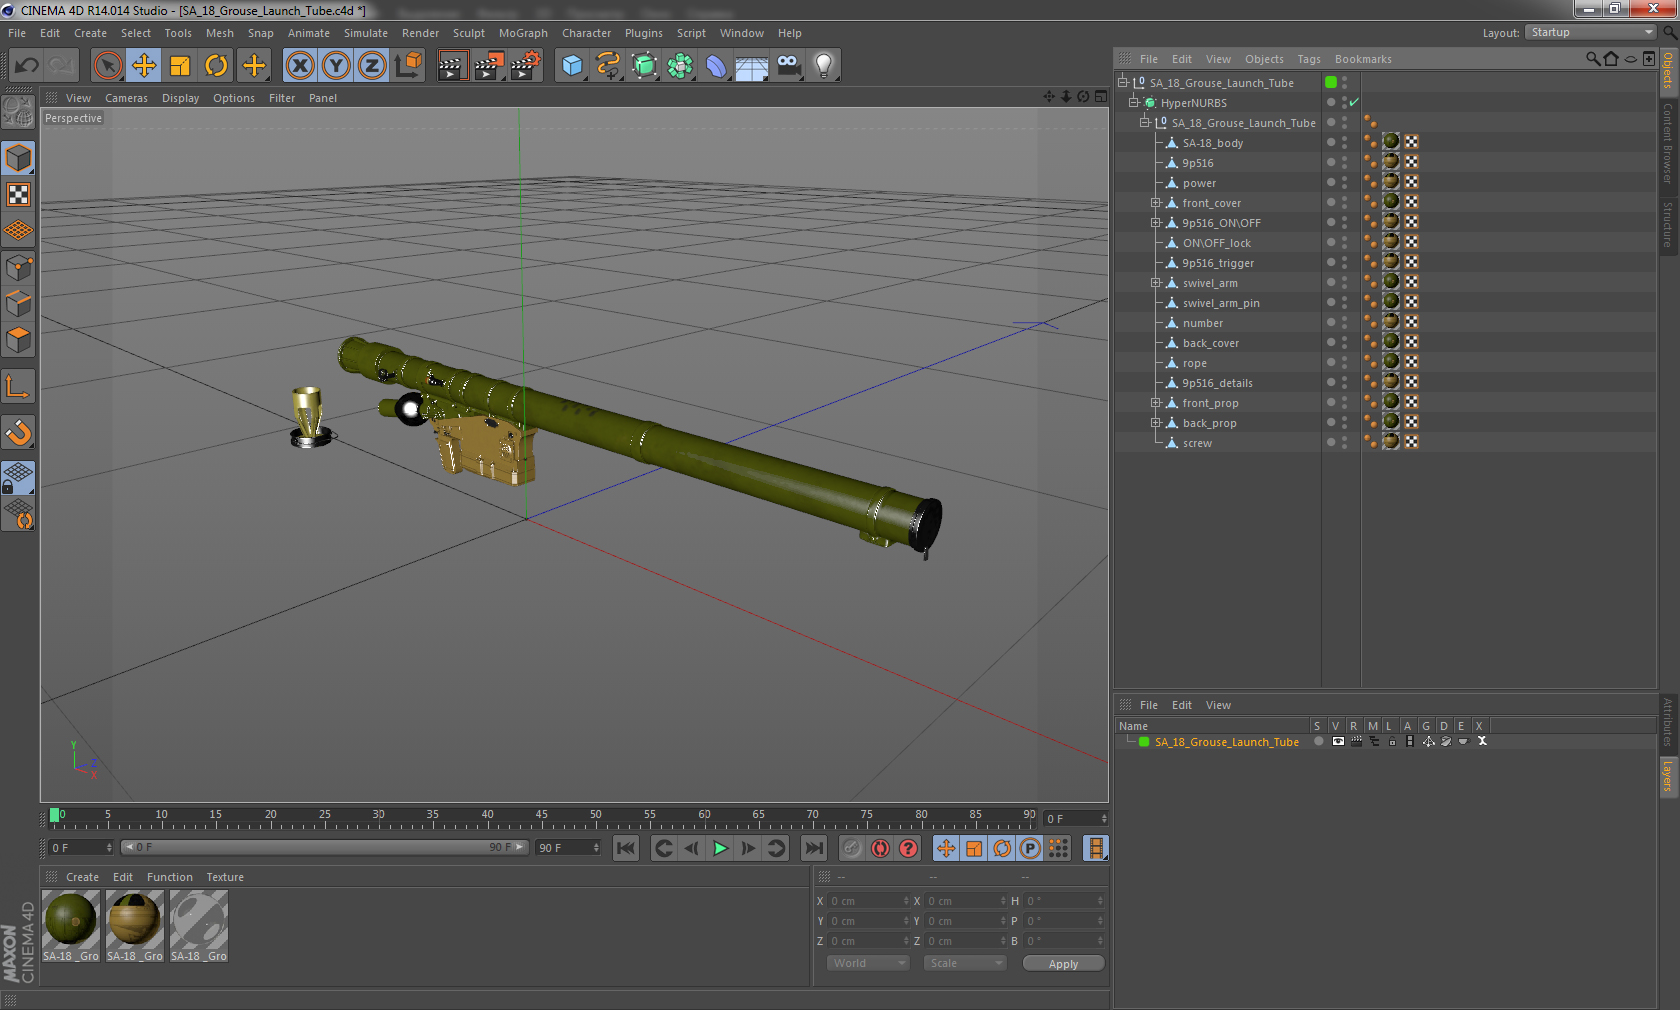This screenshot has width=1680, height=1010.
Task: Activate the Rotate tool
Action: 216,66
